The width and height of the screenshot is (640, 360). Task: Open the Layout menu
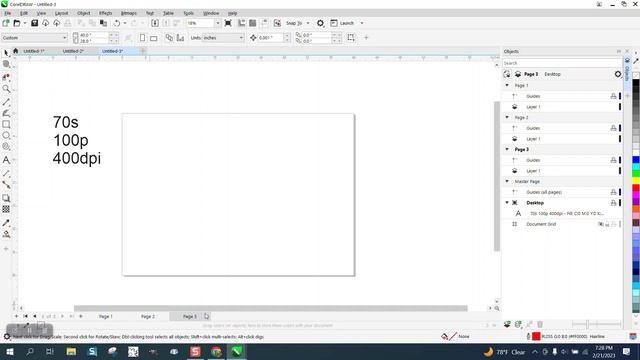61,13
